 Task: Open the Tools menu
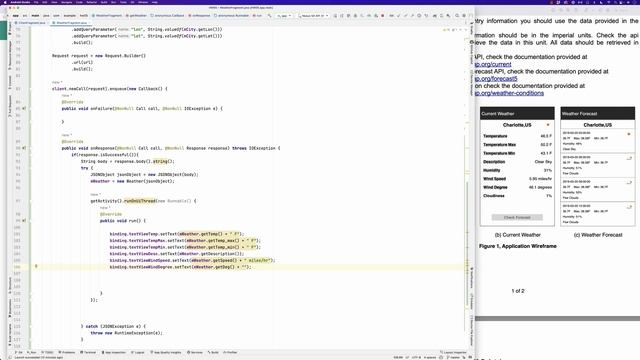(123, 2)
